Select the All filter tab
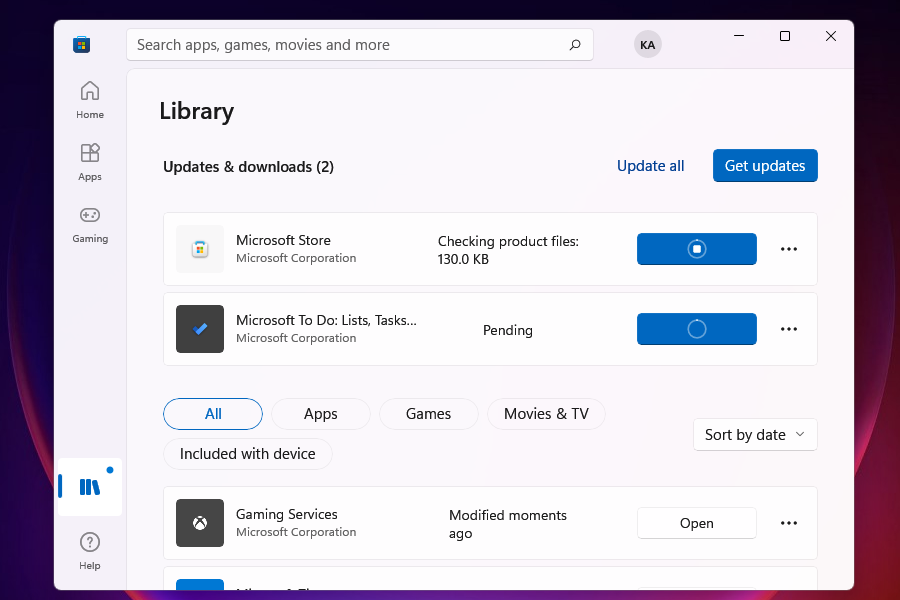The image size is (900, 600). tap(213, 414)
